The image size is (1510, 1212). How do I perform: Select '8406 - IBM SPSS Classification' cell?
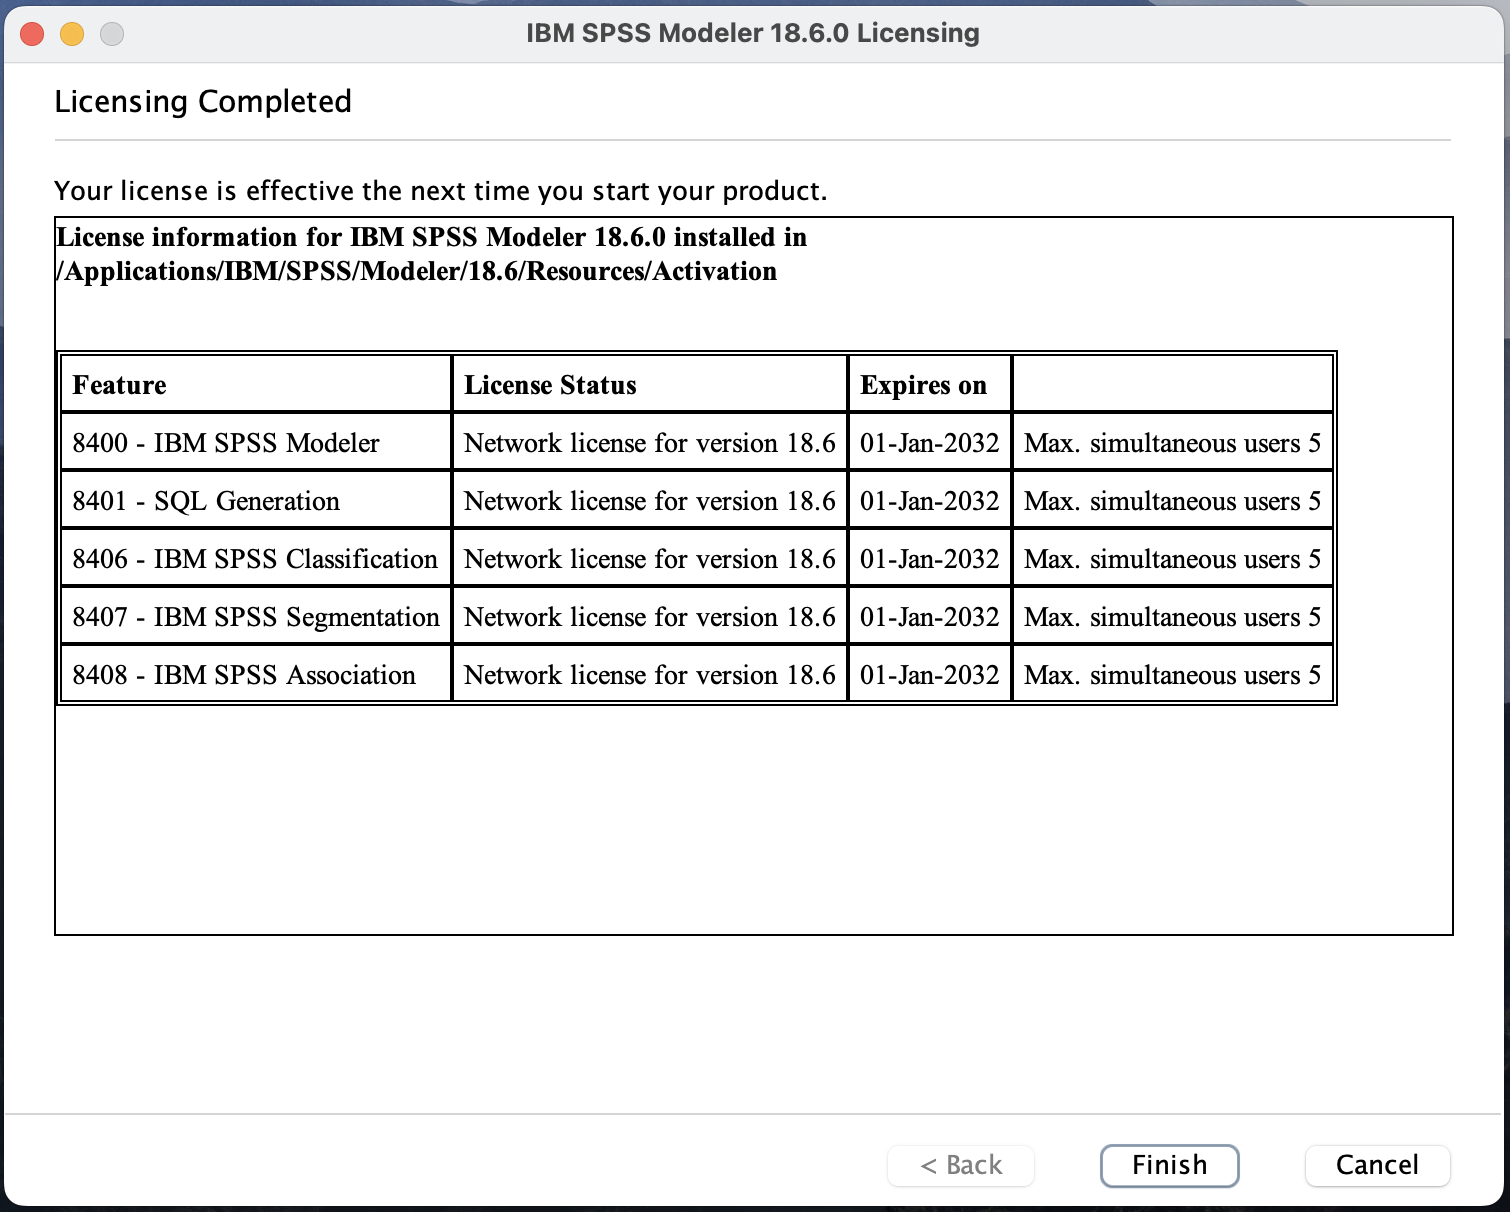coord(256,559)
